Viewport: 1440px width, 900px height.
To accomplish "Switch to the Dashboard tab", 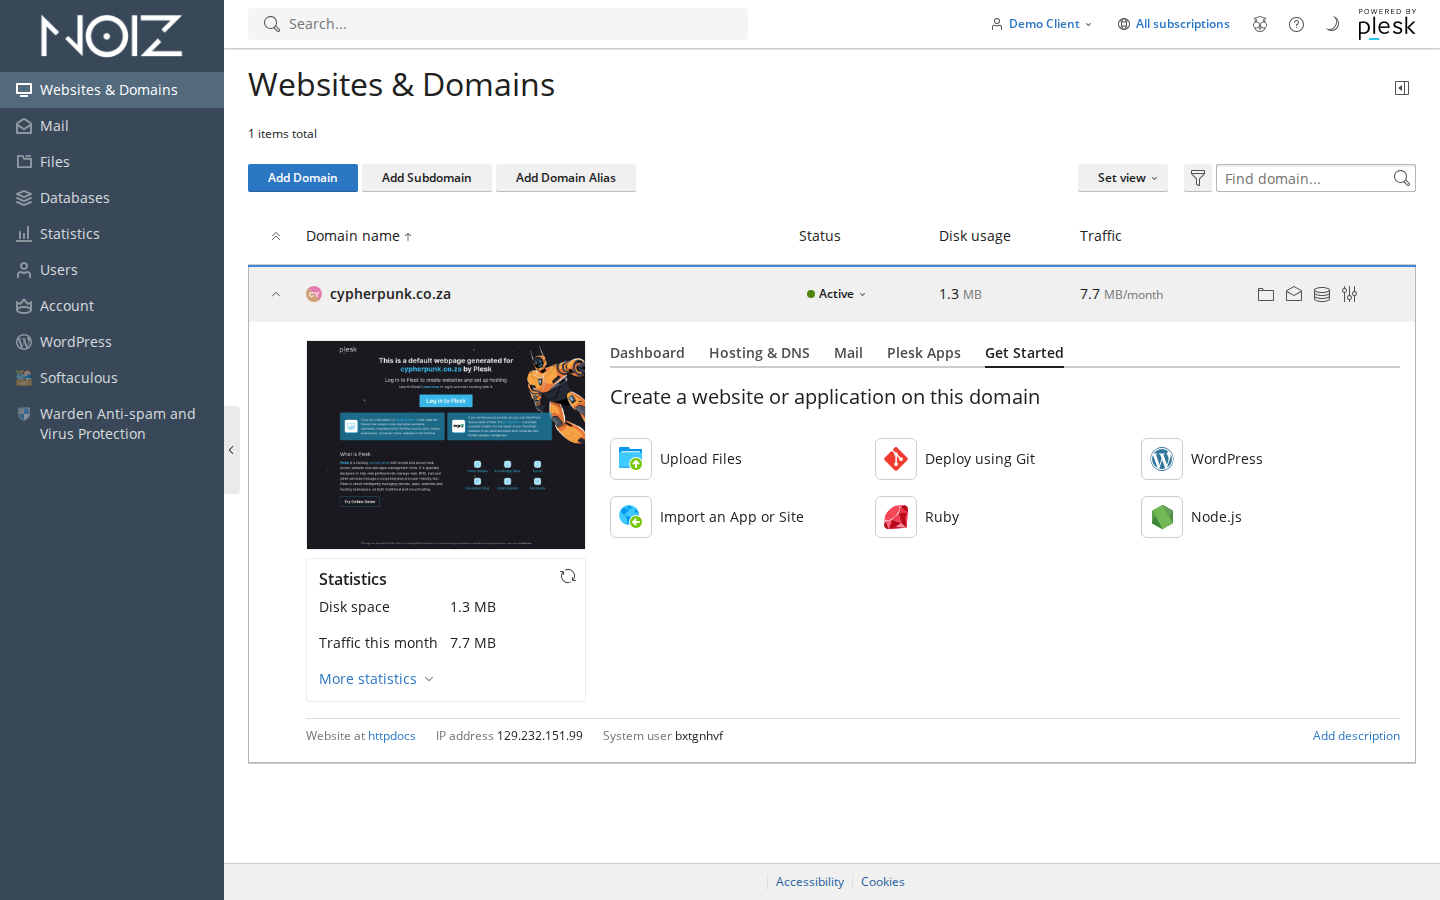I will [x=647, y=353].
